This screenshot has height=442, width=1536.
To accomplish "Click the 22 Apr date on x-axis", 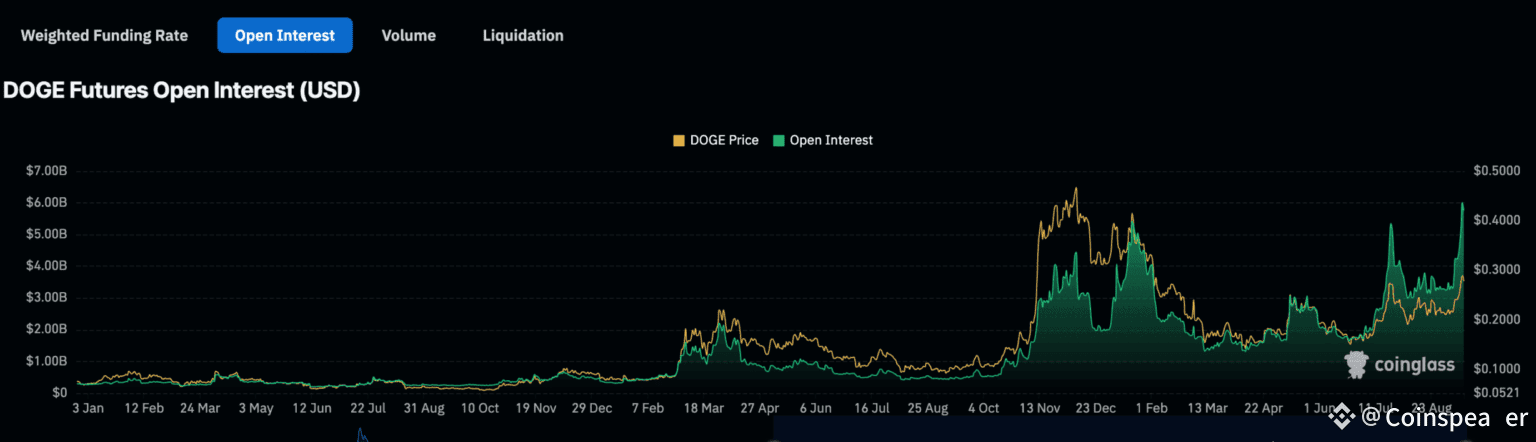I will pos(1265,409).
